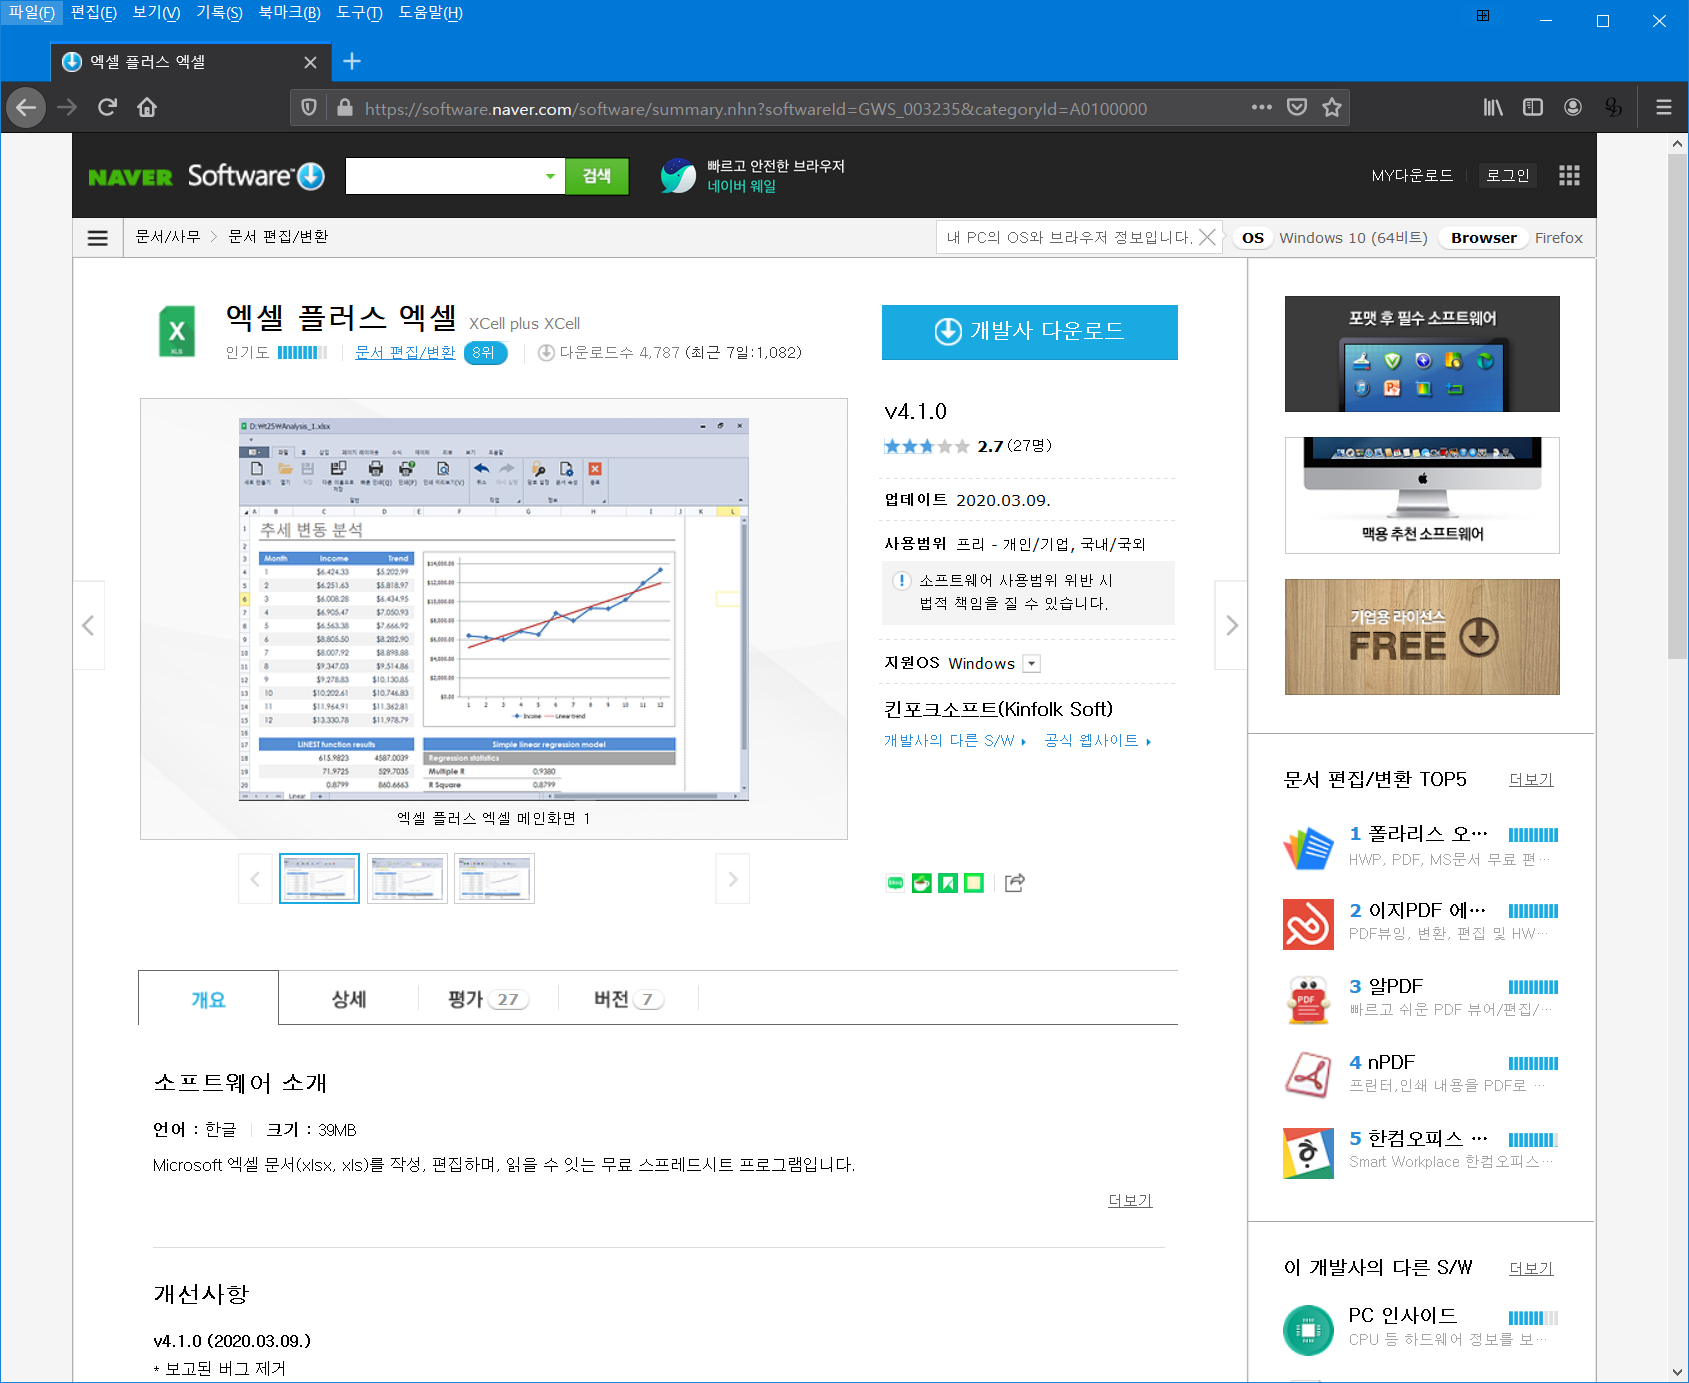Open MY다운로드 link
The width and height of the screenshot is (1689, 1383).
click(x=1412, y=176)
